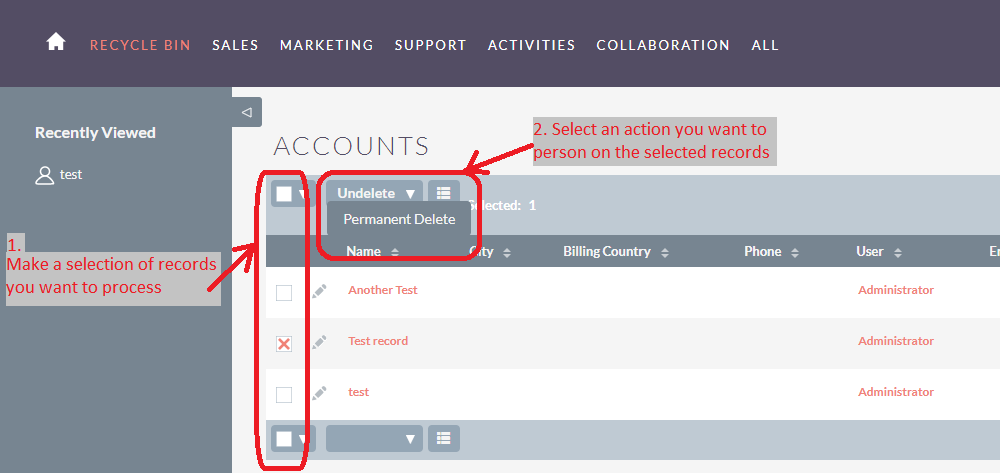This screenshot has height=473, width=1000.
Task: Click the pencil icon for the test row
Action: (x=320, y=393)
